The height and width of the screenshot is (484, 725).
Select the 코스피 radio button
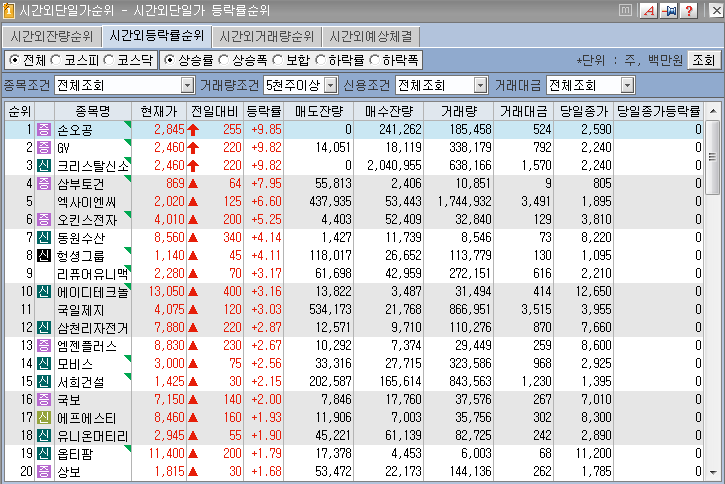pos(55,60)
